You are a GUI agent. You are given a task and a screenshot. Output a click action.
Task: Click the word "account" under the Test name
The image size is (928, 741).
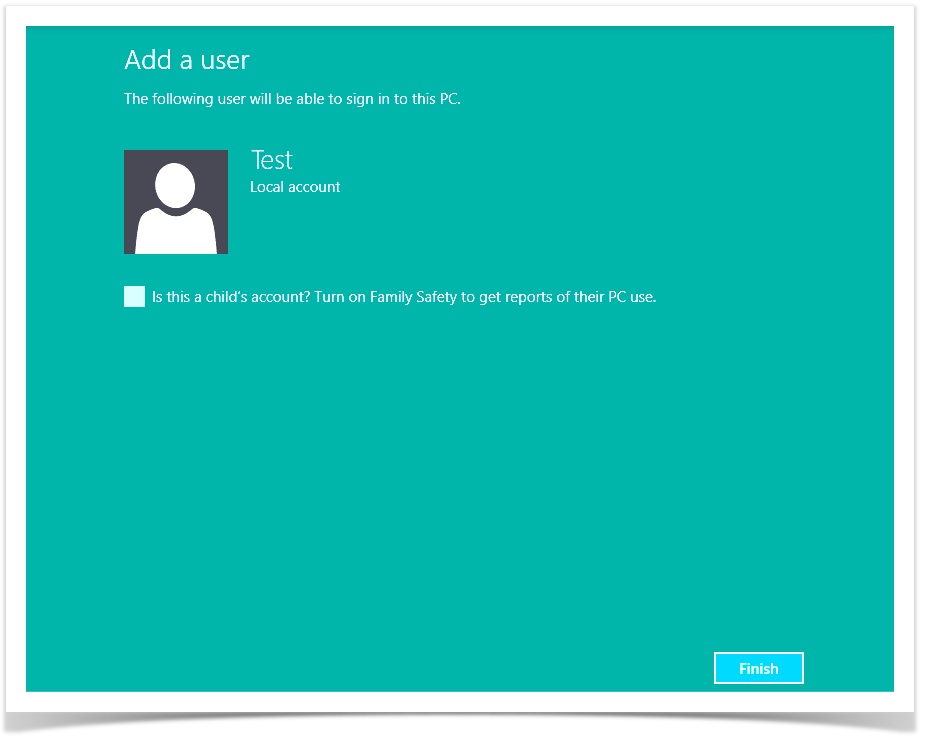point(313,187)
